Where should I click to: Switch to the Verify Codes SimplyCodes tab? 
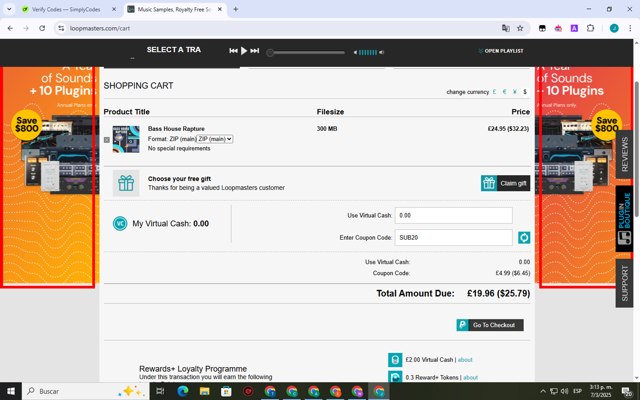(x=66, y=9)
